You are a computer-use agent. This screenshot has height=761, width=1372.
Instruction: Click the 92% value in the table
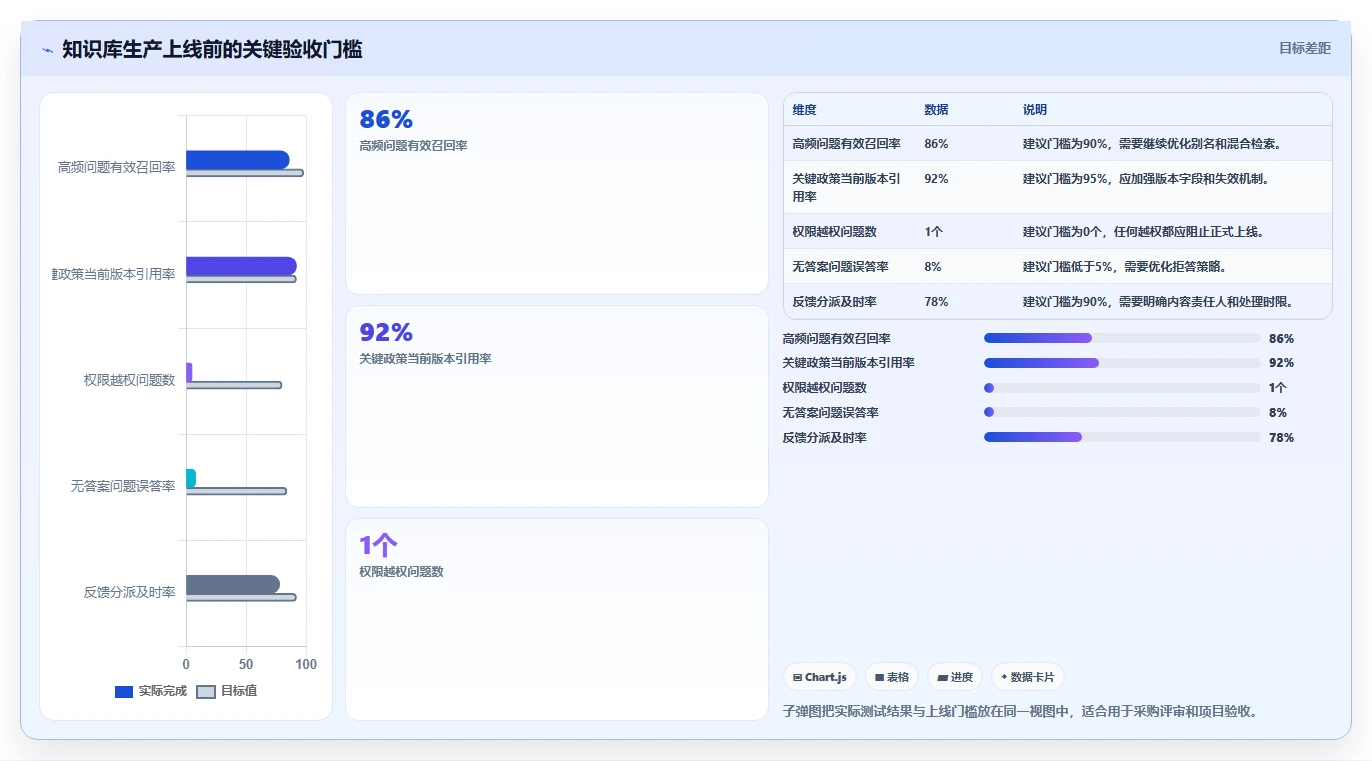937,179
